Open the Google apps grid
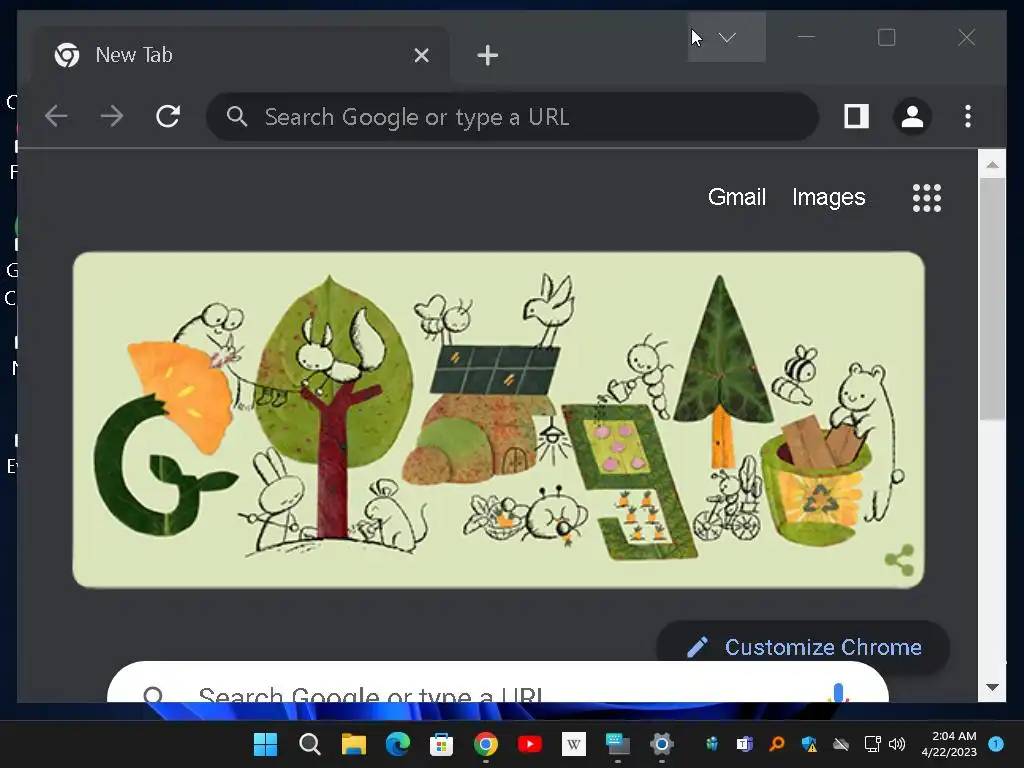 click(927, 198)
